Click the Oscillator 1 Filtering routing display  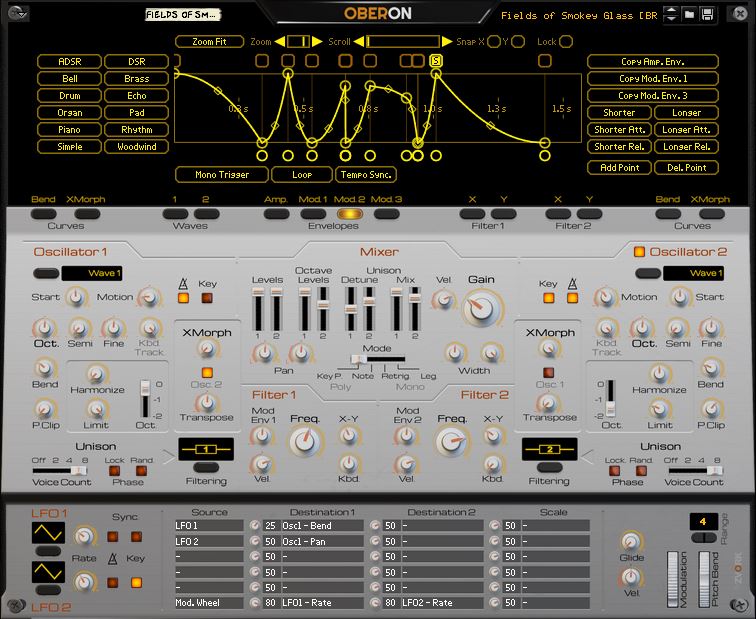(x=205, y=450)
